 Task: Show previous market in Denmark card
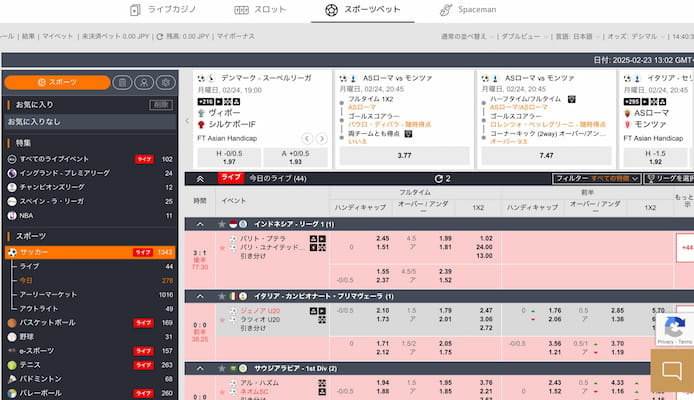pyautogui.click(x=307, y=138)
